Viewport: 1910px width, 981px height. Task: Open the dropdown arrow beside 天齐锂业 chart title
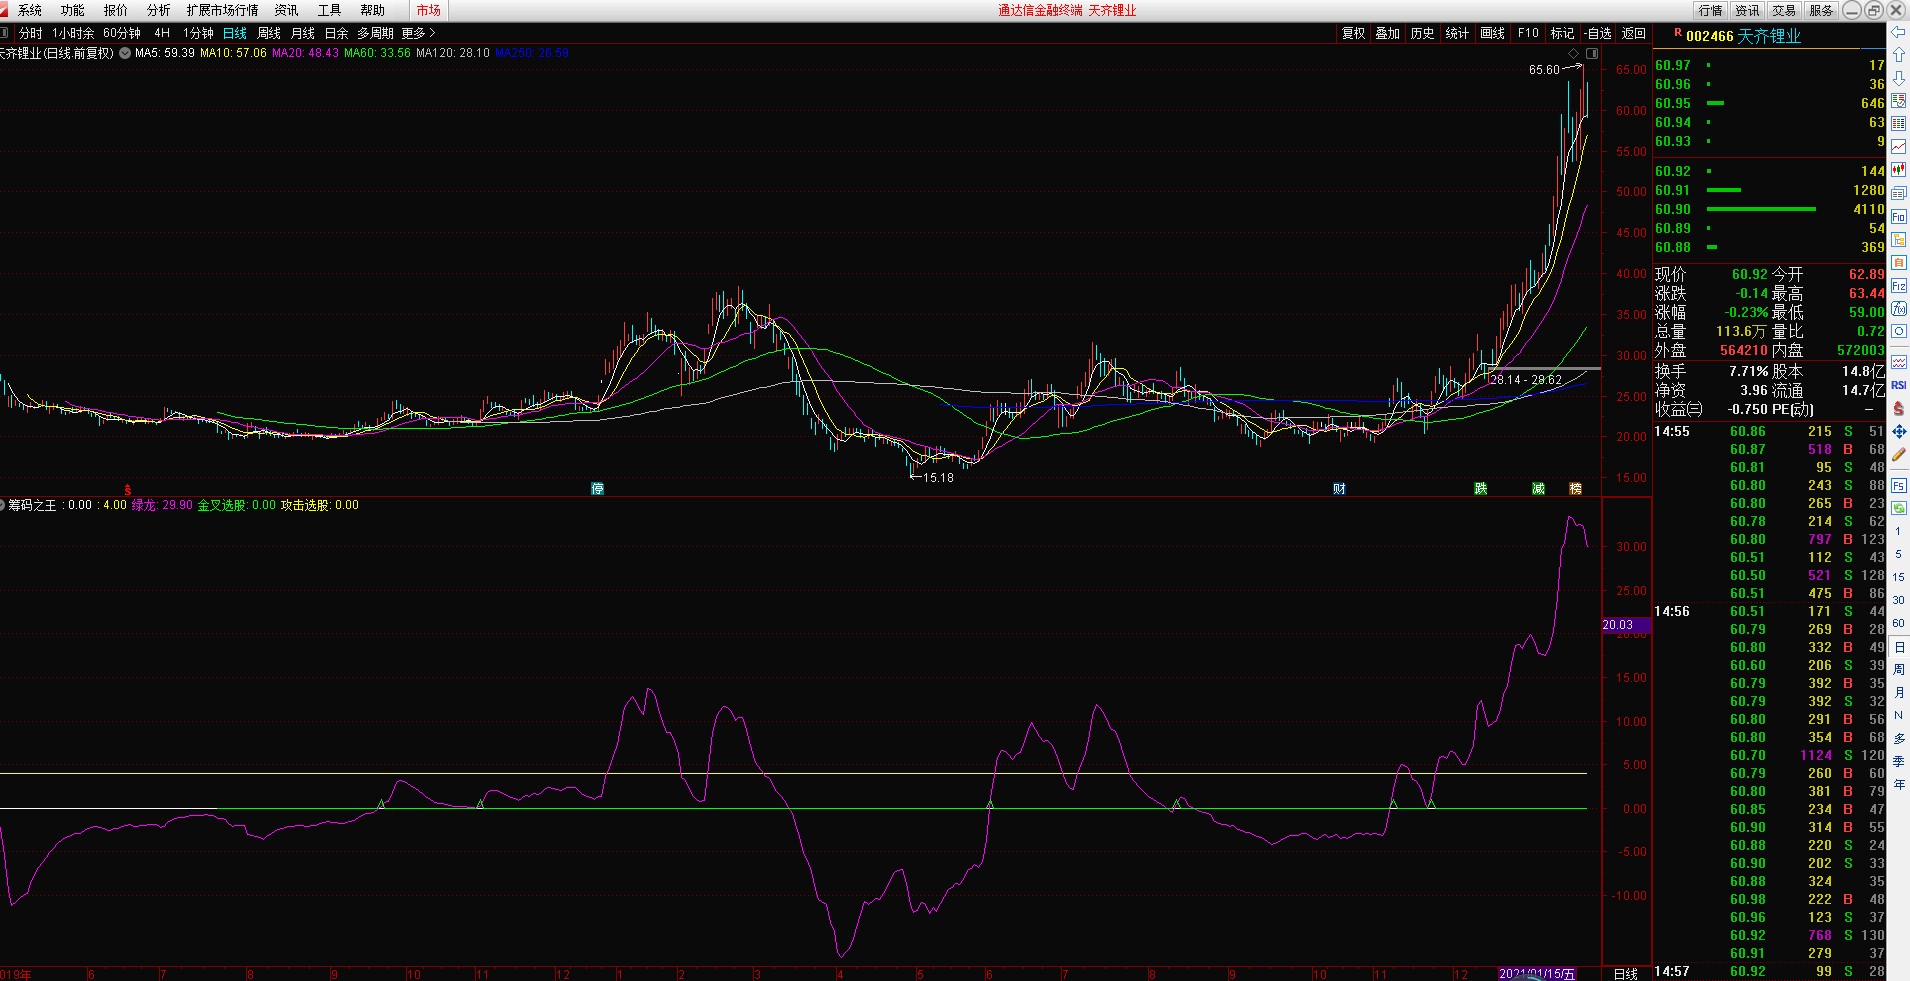(x=125, y=53)
